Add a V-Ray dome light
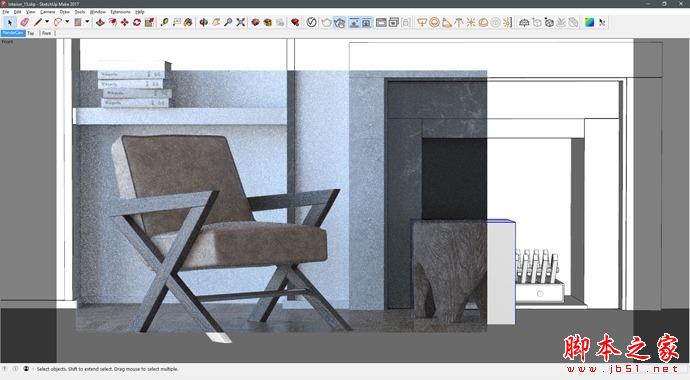The height and width of the screenshot is (380, 690). coord(483,22)
